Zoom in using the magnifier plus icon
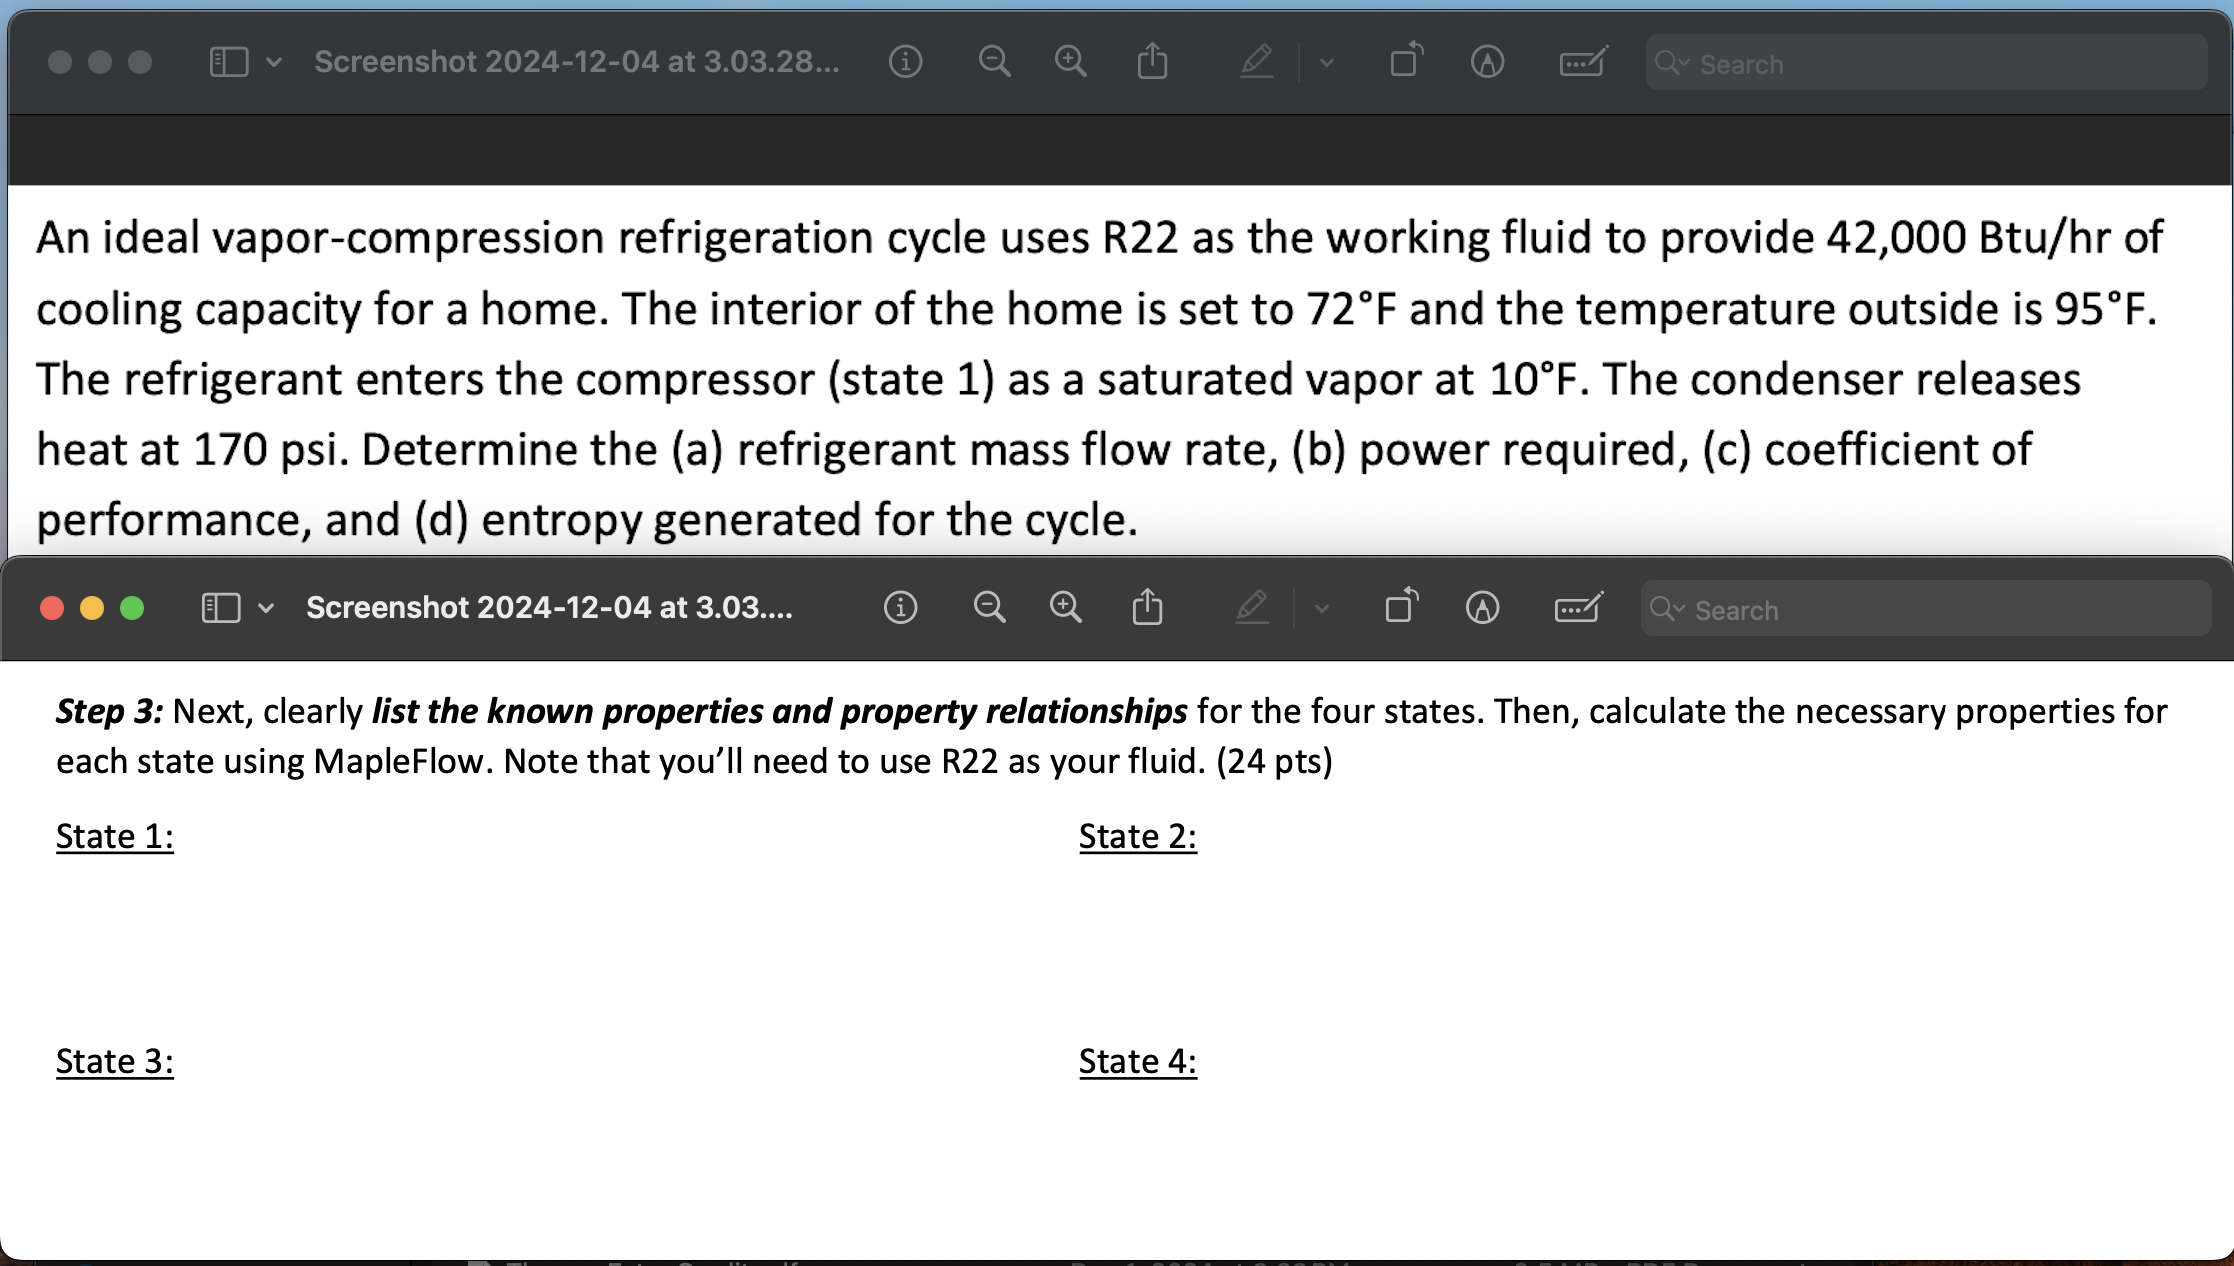Screen dimensions: 2234x1266 point(1069,62)
